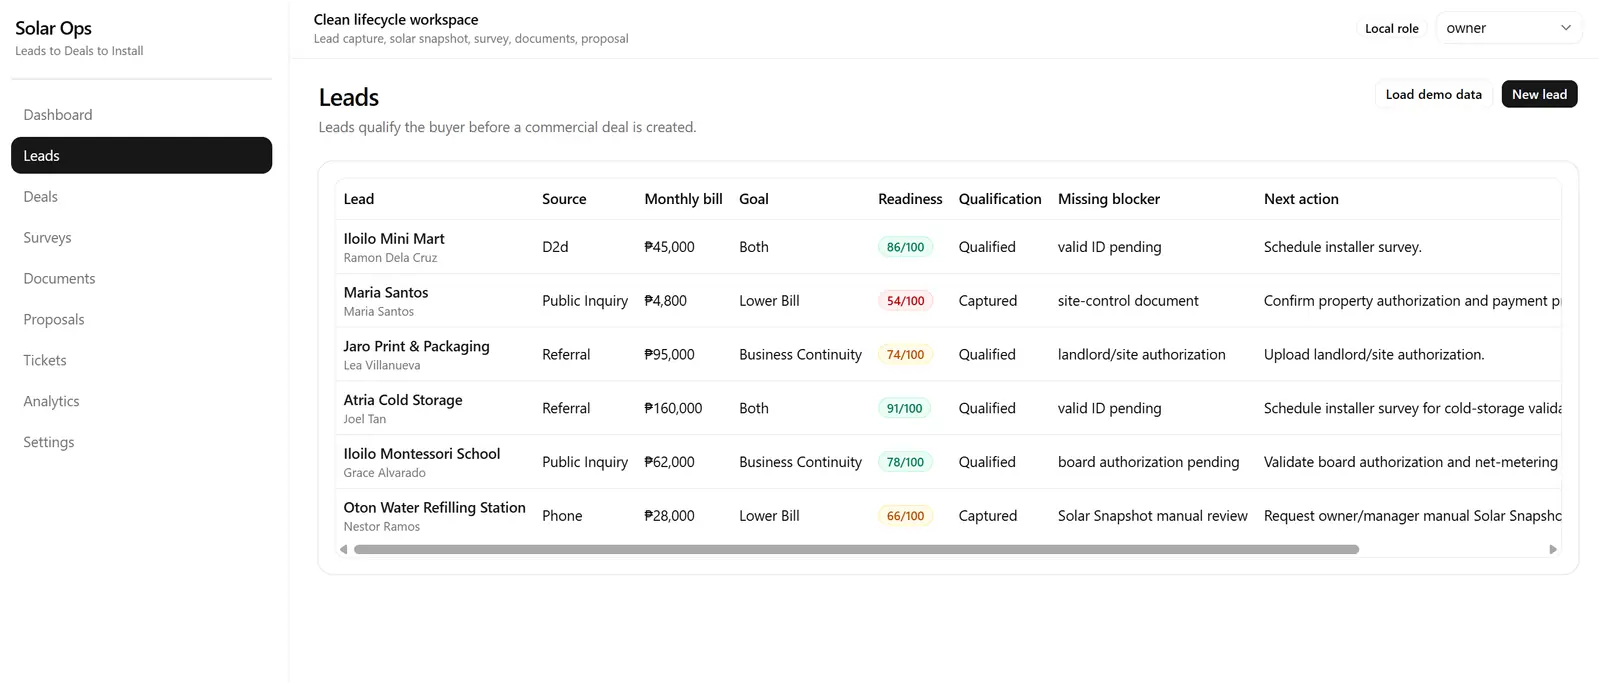The image size is (1600, 684).
Task: Click the Phone source cell
Action: pos(562,516)
